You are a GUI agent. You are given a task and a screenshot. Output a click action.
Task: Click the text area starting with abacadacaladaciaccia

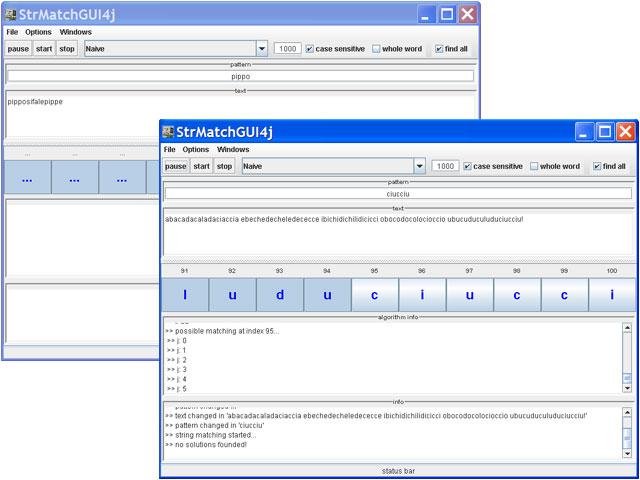pyautogui.click(x=398, y=233)
